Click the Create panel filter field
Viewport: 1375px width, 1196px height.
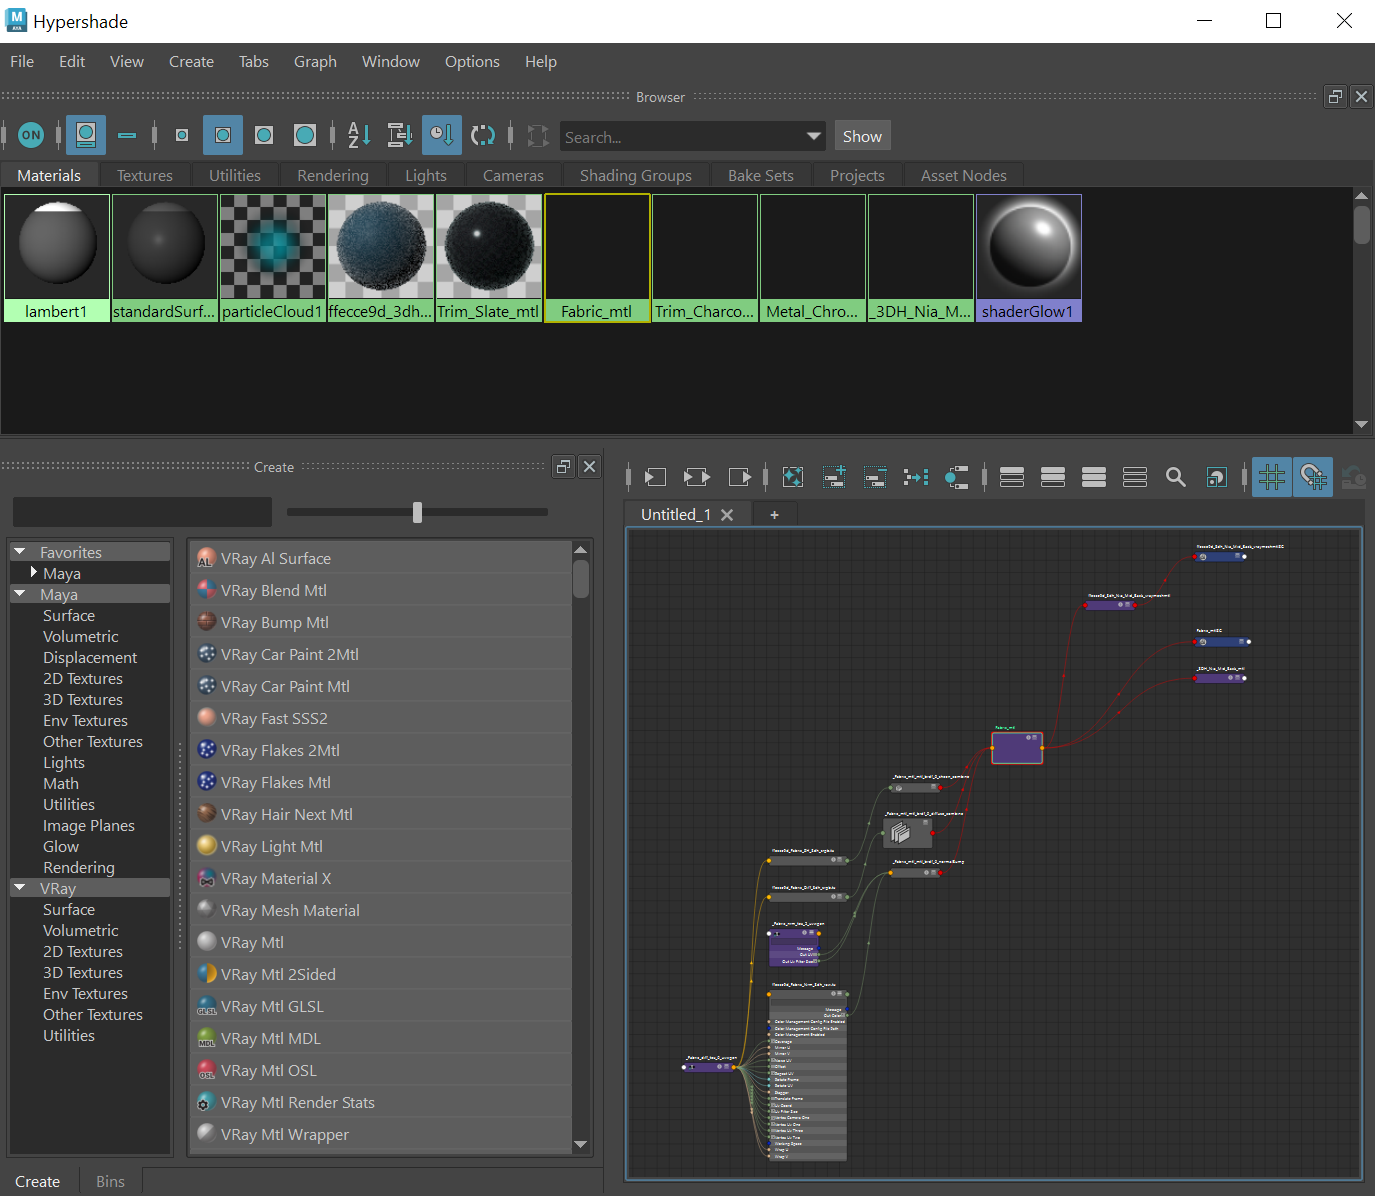point(142,512)
